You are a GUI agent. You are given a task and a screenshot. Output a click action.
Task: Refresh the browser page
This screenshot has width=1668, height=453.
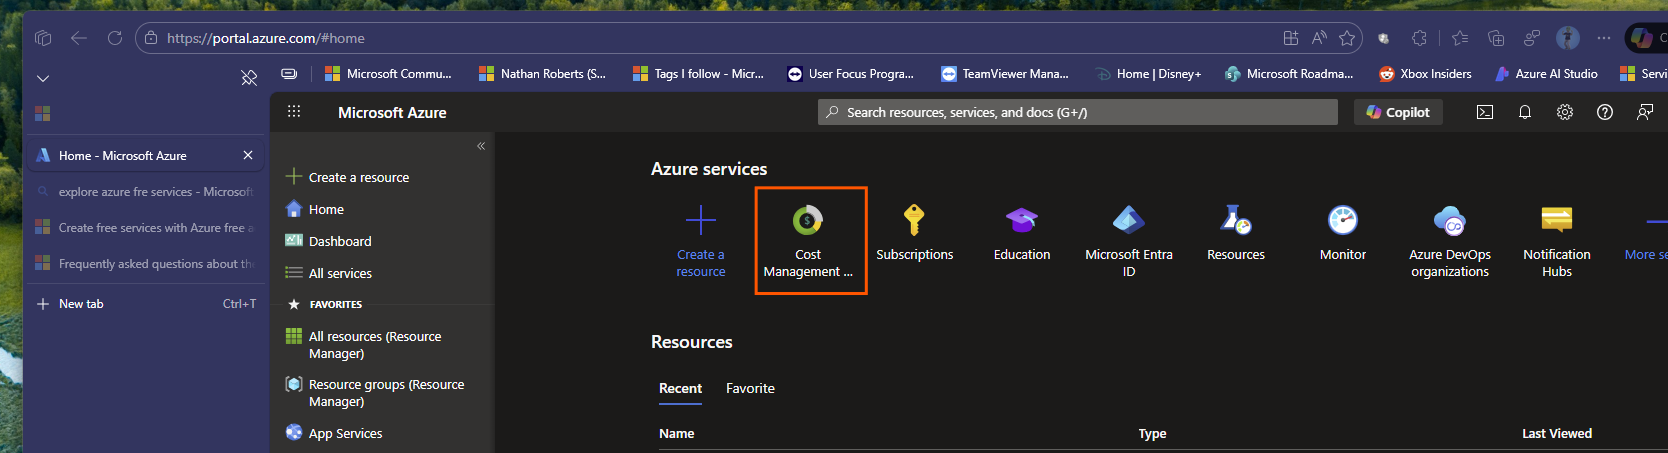pos(115,38)
